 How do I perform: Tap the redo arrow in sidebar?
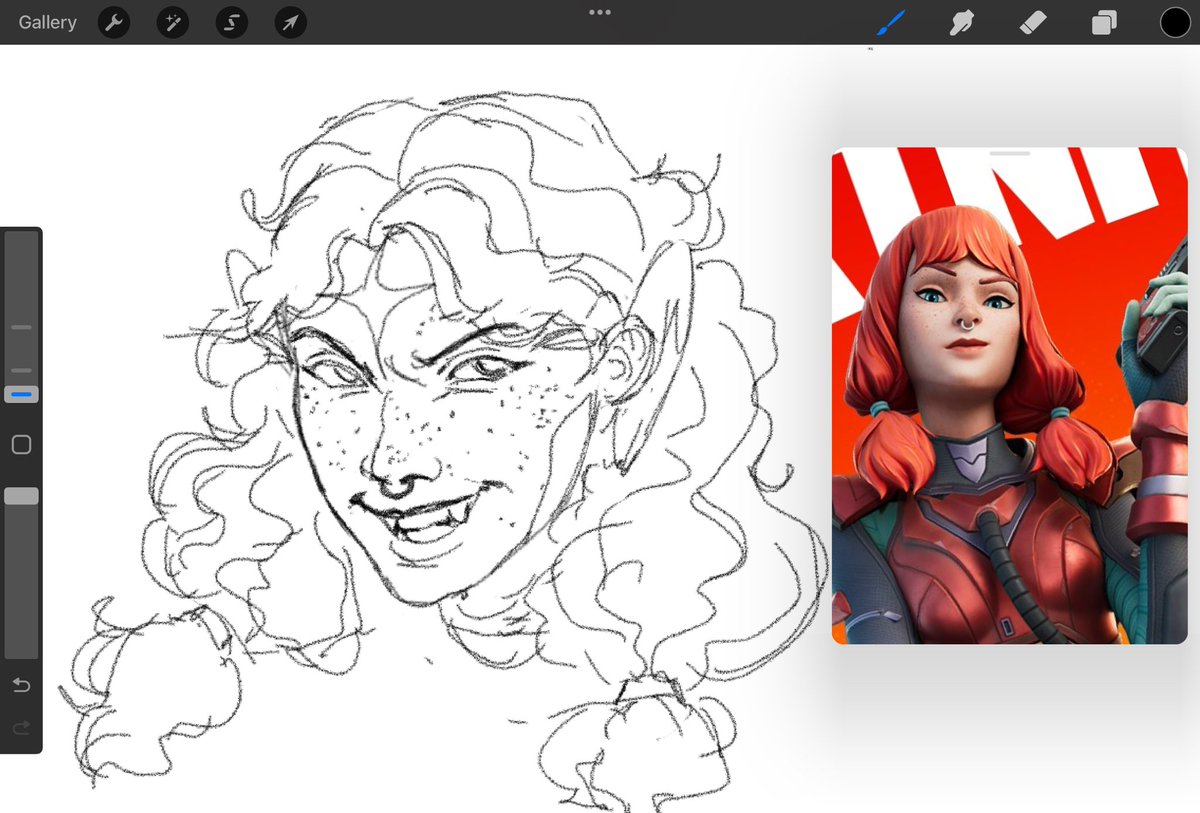[21, 729]
